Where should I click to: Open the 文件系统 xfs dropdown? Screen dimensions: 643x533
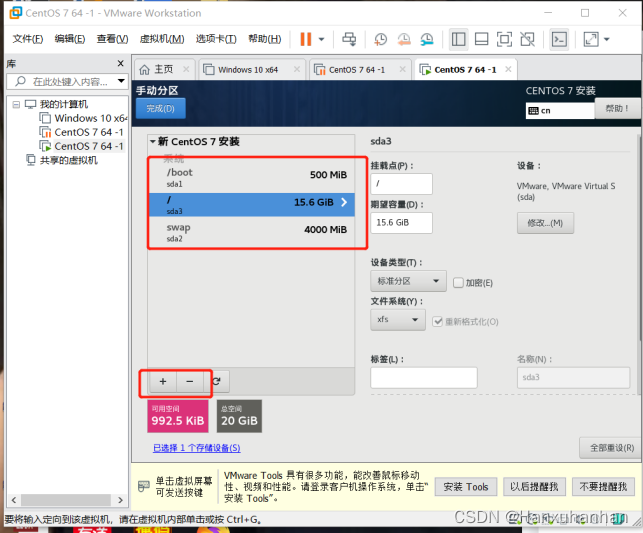tap(398, 320)
